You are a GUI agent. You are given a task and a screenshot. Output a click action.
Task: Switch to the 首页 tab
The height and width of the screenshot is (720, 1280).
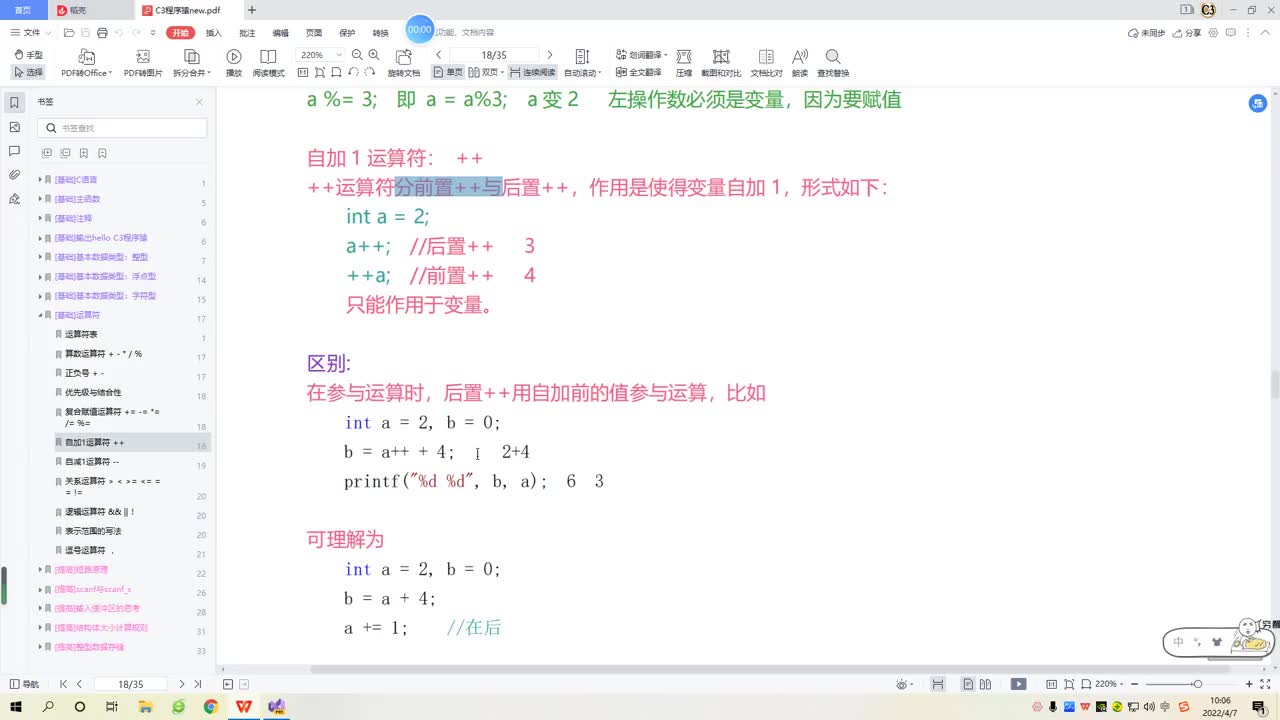pos(23,10)
